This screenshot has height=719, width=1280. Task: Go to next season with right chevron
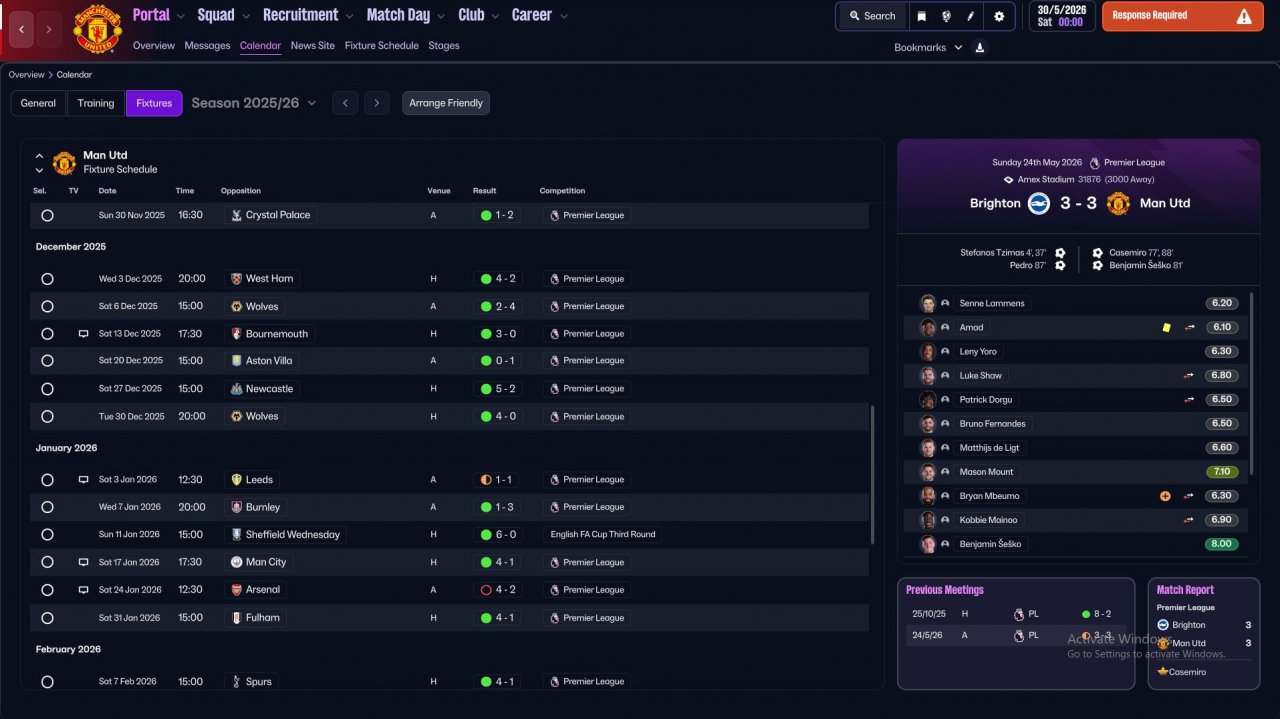376,103
